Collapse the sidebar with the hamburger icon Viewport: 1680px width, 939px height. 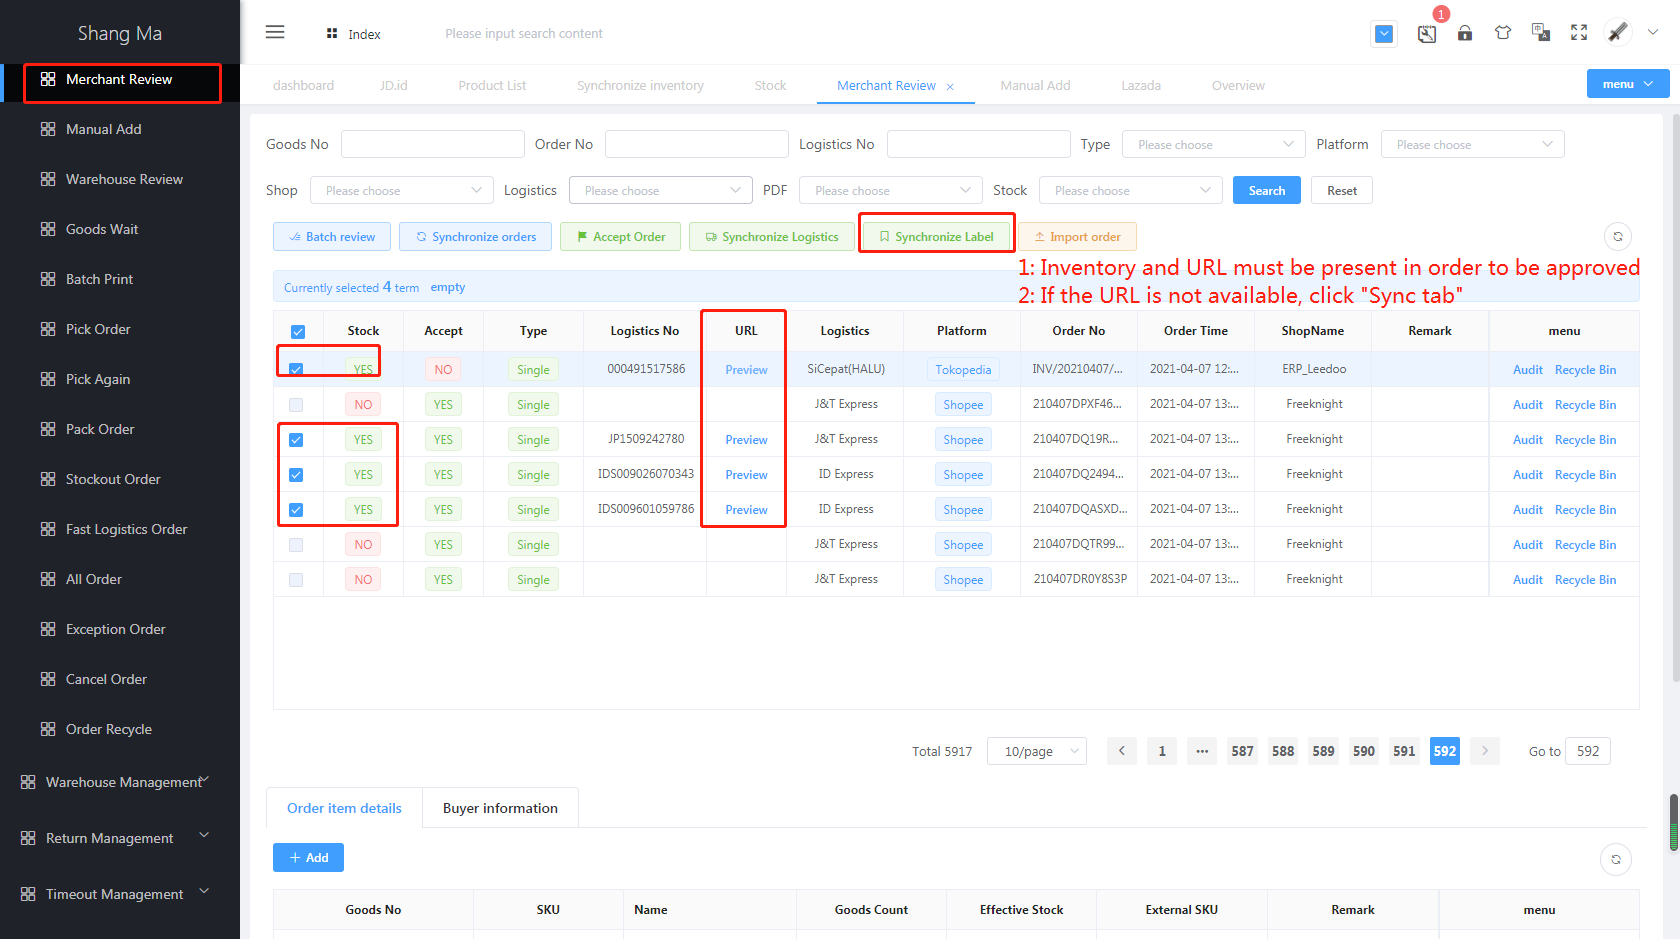[x=275, y=33]
